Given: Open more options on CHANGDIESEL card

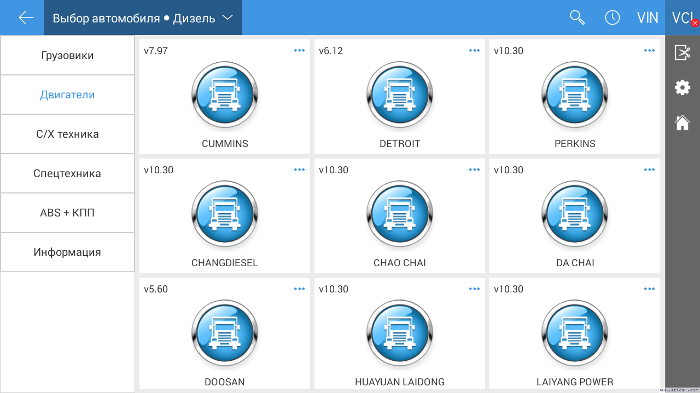Looking at the screenshot, I should click(x=299, y=170).
